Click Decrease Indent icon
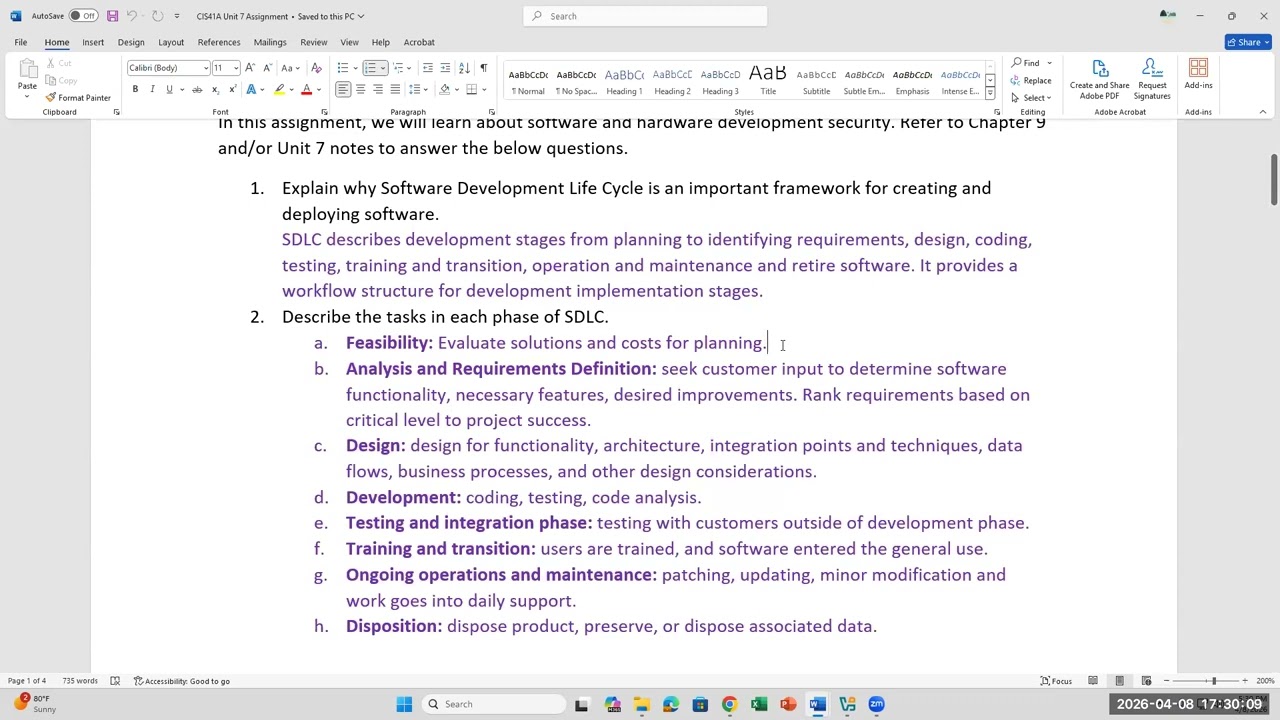Viewport: 1280px width, 720px height. pyautogui.click(x=428, y=68)
